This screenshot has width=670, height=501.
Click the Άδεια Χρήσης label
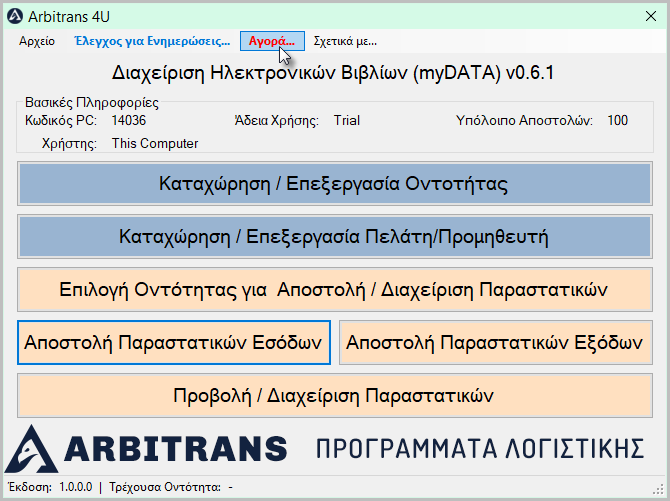[276, 121]
